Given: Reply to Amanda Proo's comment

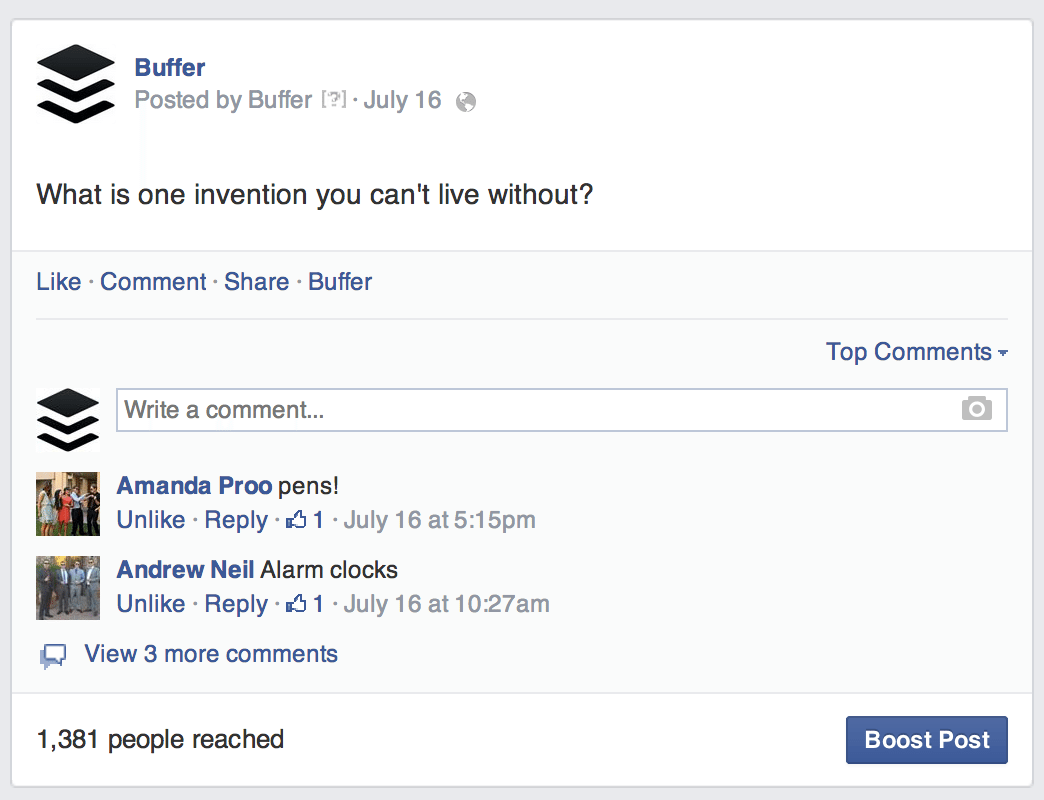Looking at the screenshot, I should [x=236, y=520].
